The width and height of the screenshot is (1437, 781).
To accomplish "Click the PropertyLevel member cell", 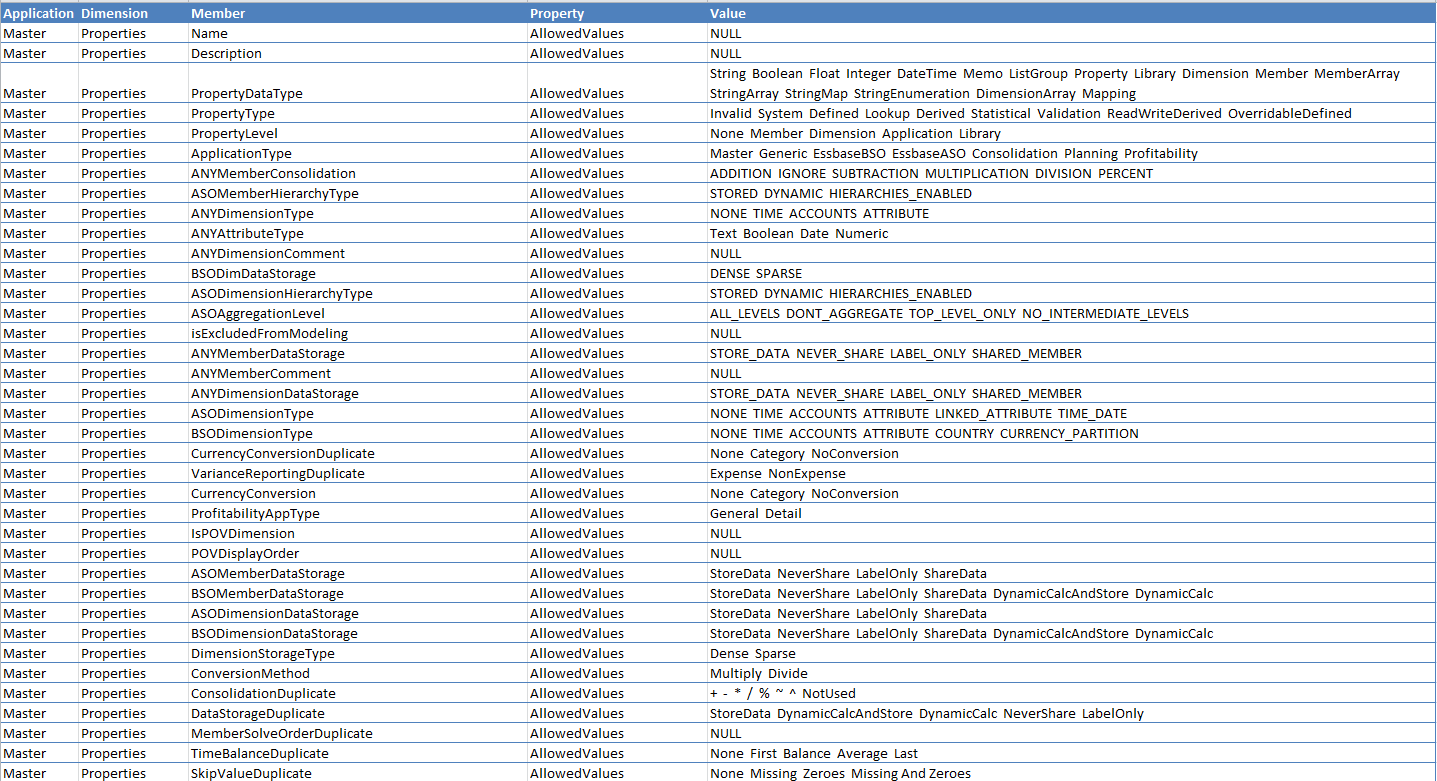I will [357, 134].
